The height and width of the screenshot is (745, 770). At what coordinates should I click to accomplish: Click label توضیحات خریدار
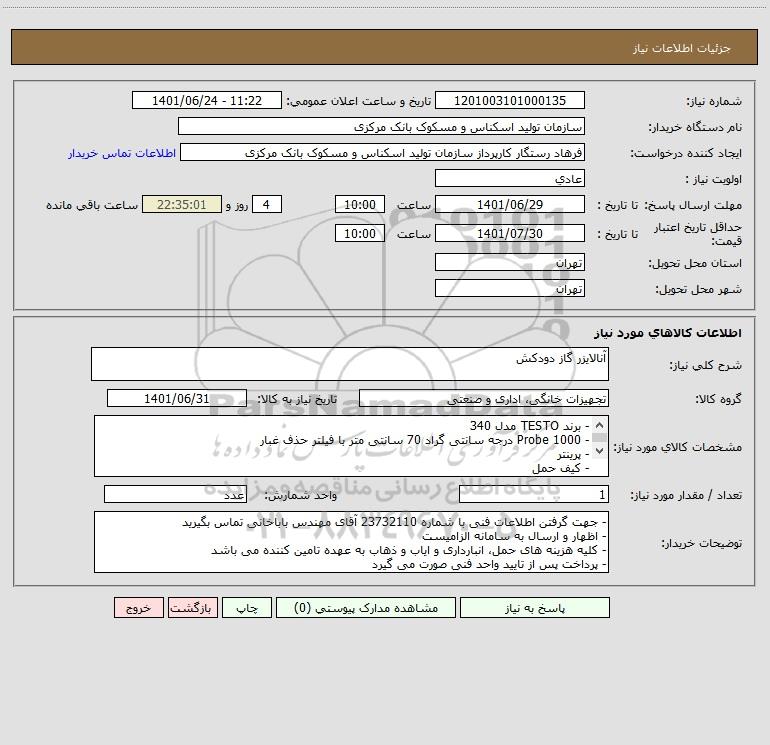pos(702,543)
